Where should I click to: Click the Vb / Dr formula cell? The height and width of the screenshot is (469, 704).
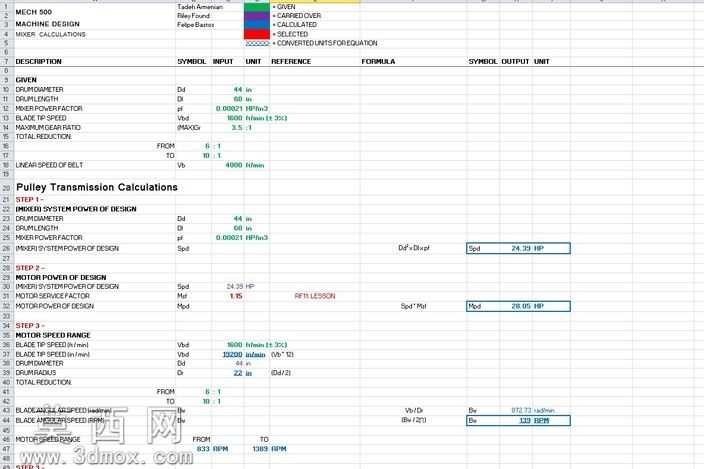pyautogui.click(x=414, y=411)
